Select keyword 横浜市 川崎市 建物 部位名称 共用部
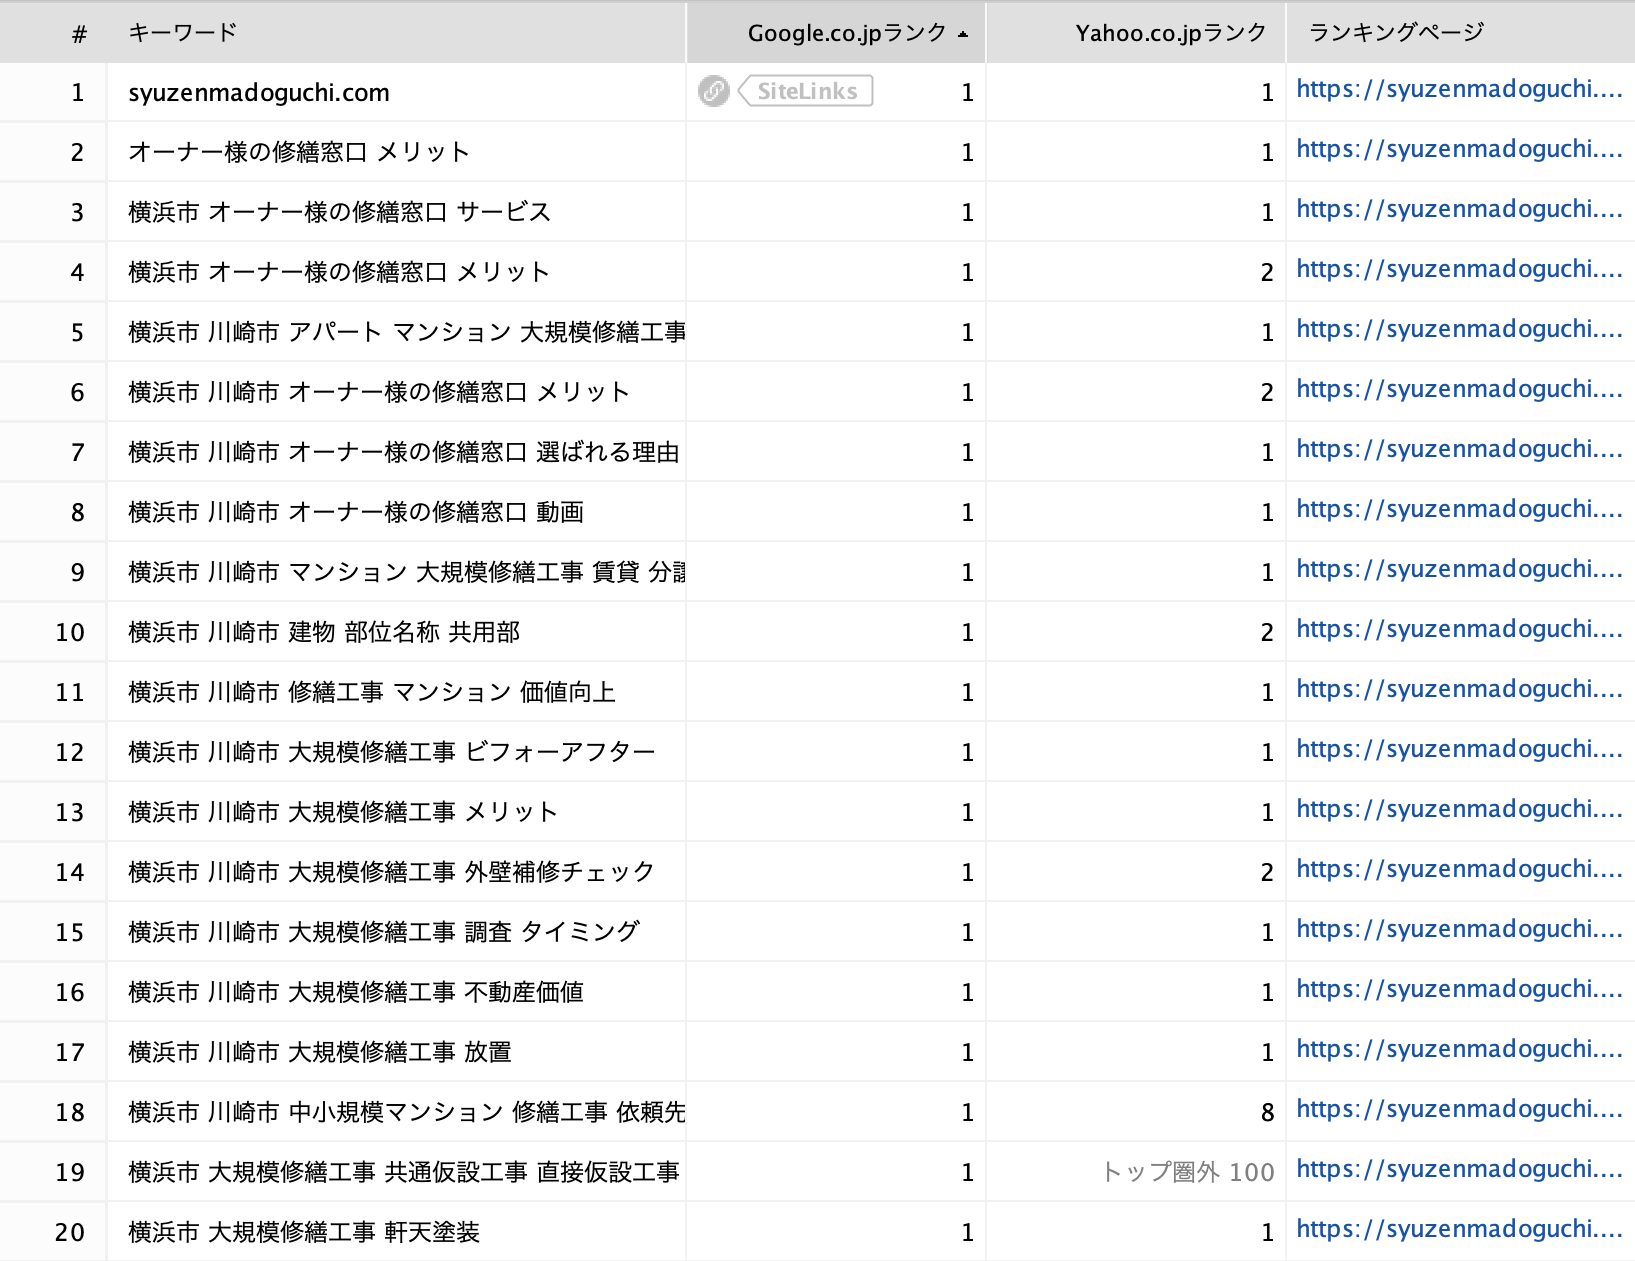This screenshot has height=1261, width=1635. pos(324,632)
